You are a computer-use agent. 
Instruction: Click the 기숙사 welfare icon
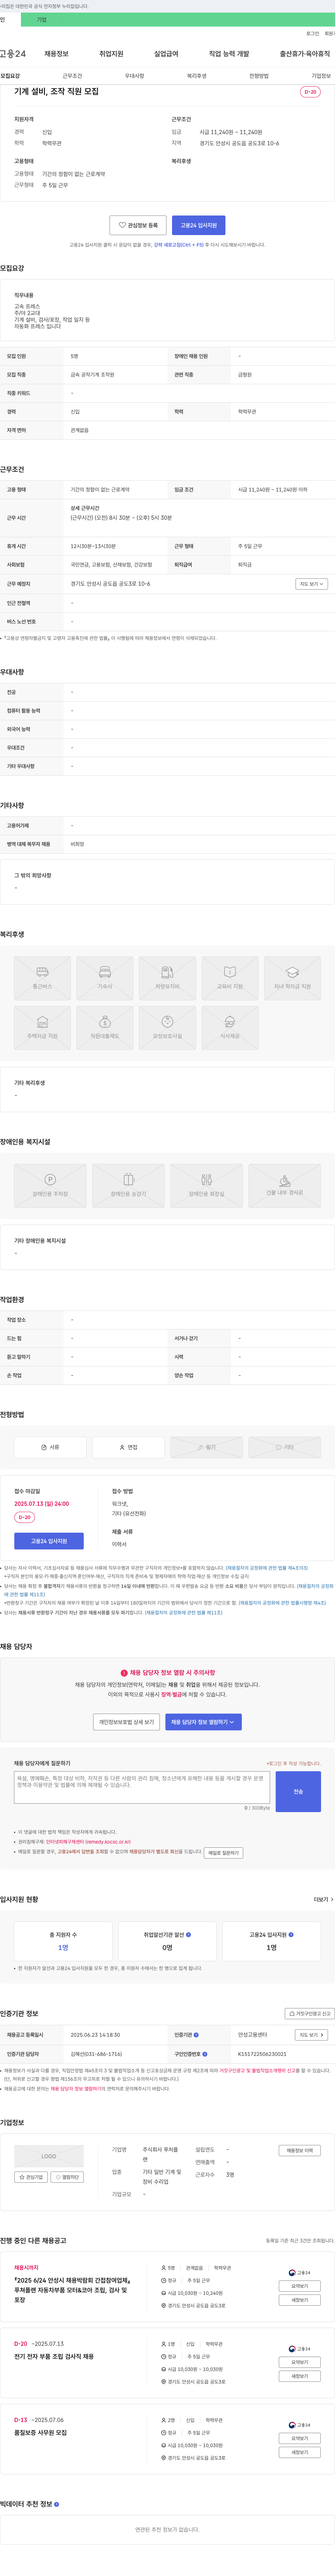(105, 978)
